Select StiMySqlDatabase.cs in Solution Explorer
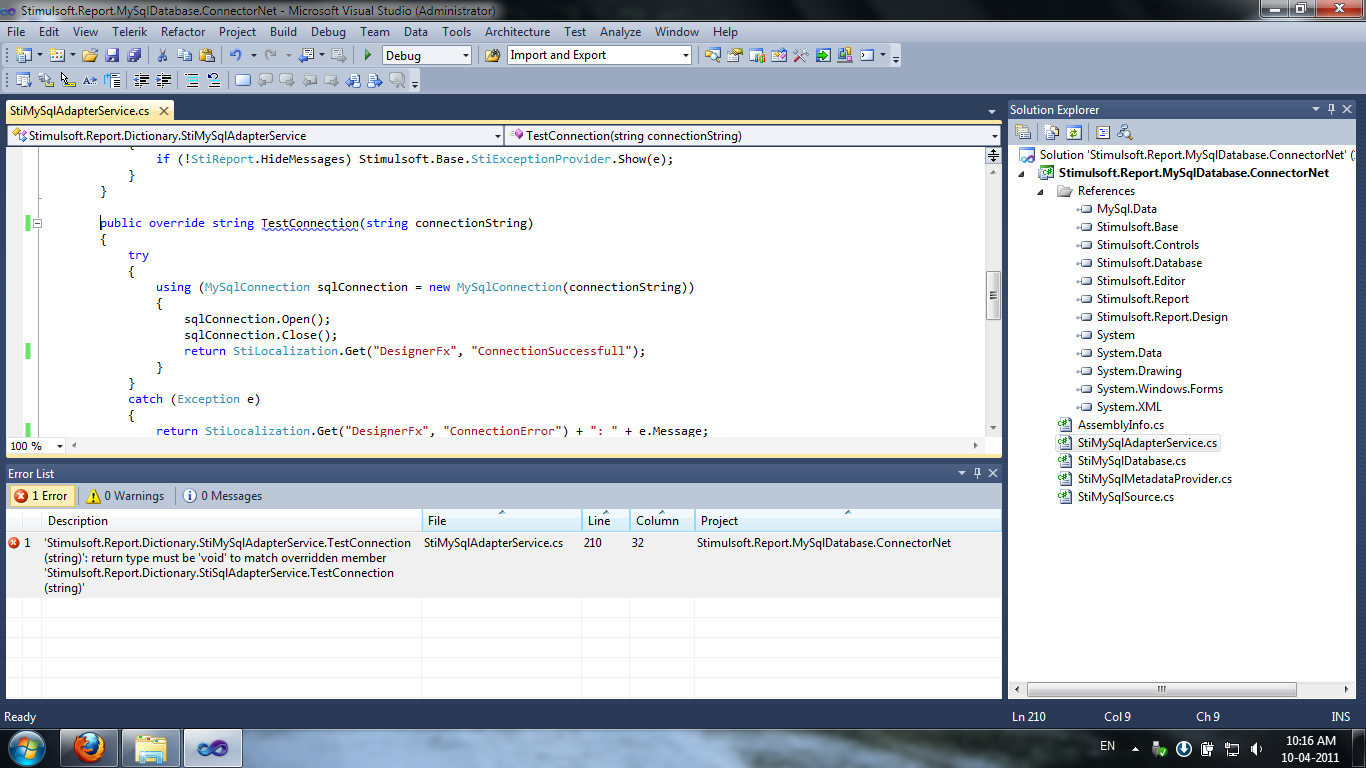 1131,461
